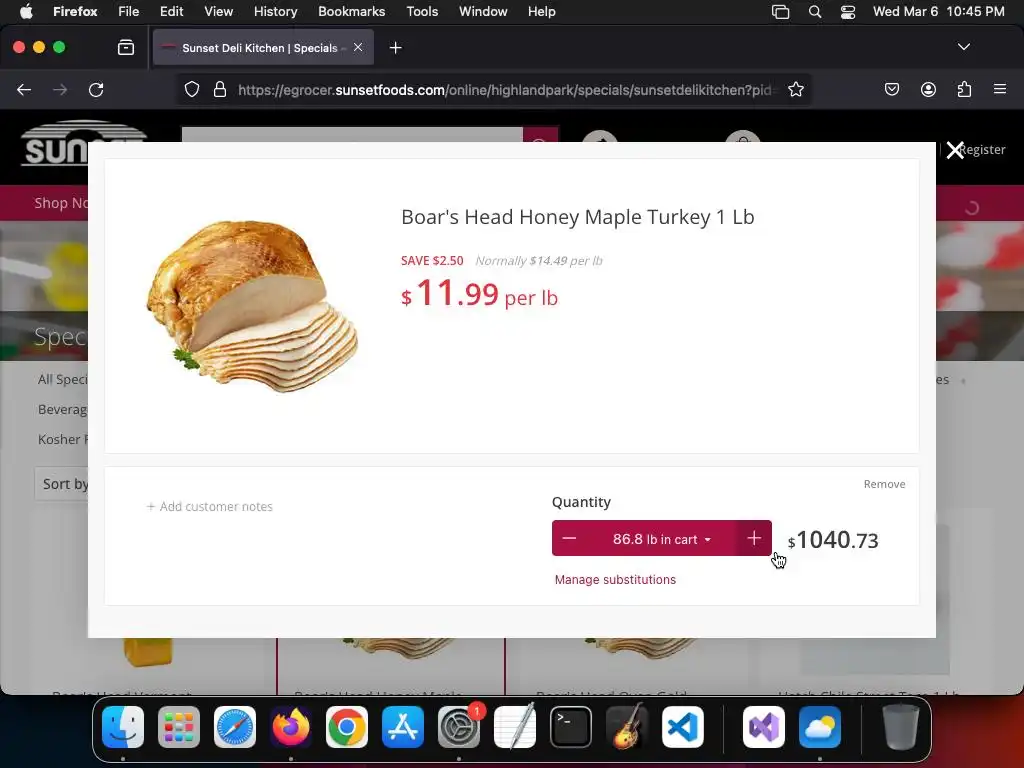Bookmark this page with the star icon
Image resolution: width=1024 pixels, height=768 pixels.
coord(795,89)
